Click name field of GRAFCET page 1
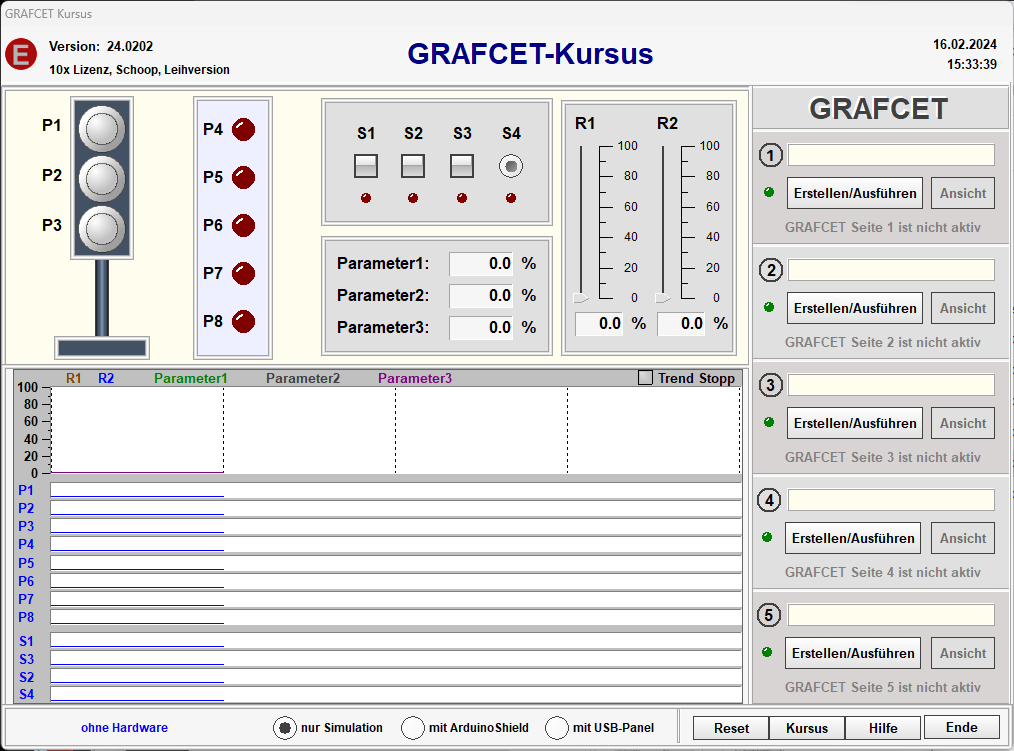This screenshot has height=751, width=1014. click(x=891, y=155)
